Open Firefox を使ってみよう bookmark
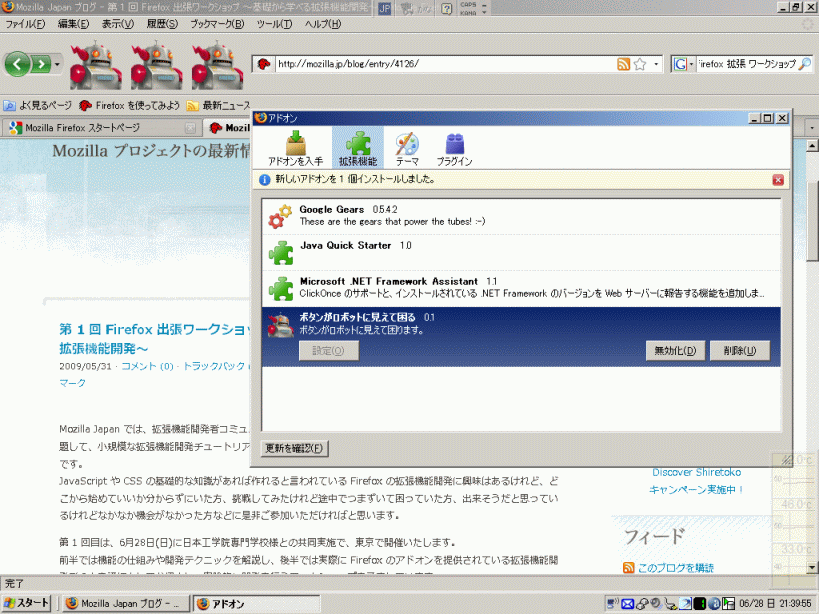 click(x=130, y=105)
